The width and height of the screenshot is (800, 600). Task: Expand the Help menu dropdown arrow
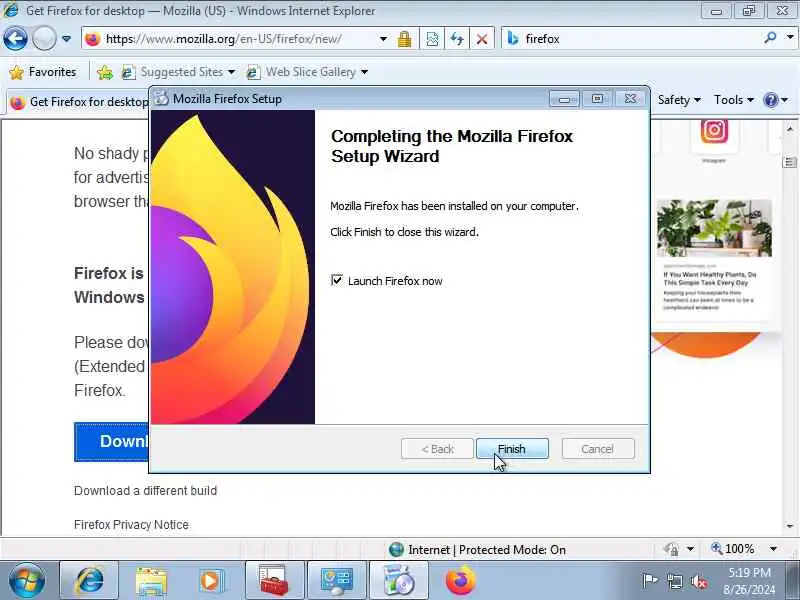(785, 100)
